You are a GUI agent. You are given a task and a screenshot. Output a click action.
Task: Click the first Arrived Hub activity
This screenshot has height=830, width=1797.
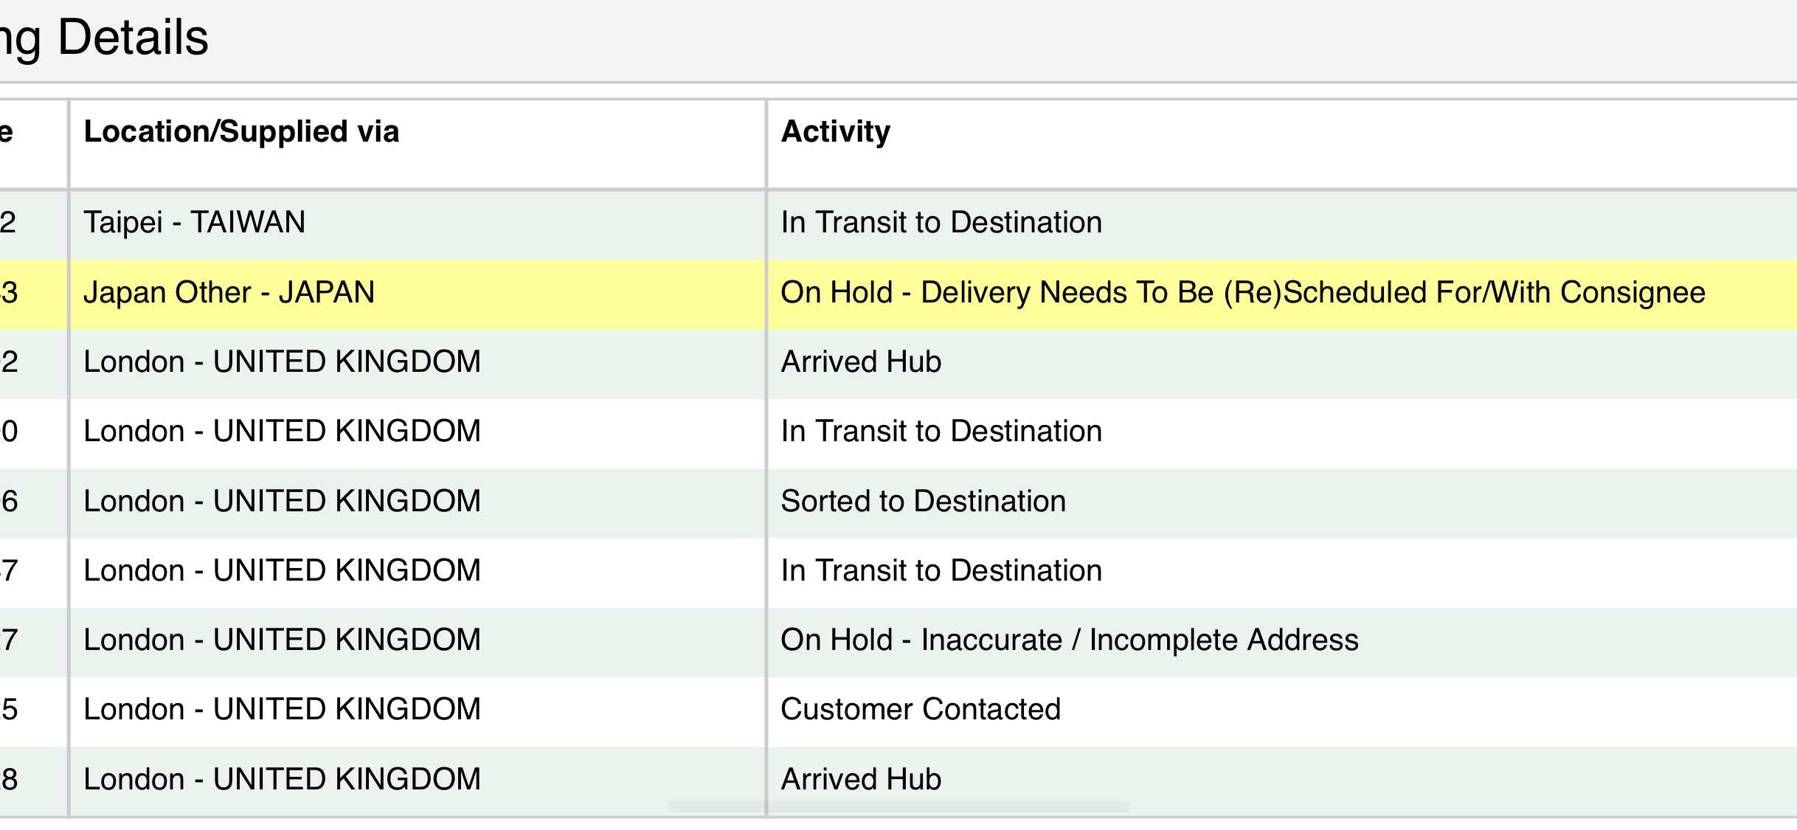(x=860, y=362)
